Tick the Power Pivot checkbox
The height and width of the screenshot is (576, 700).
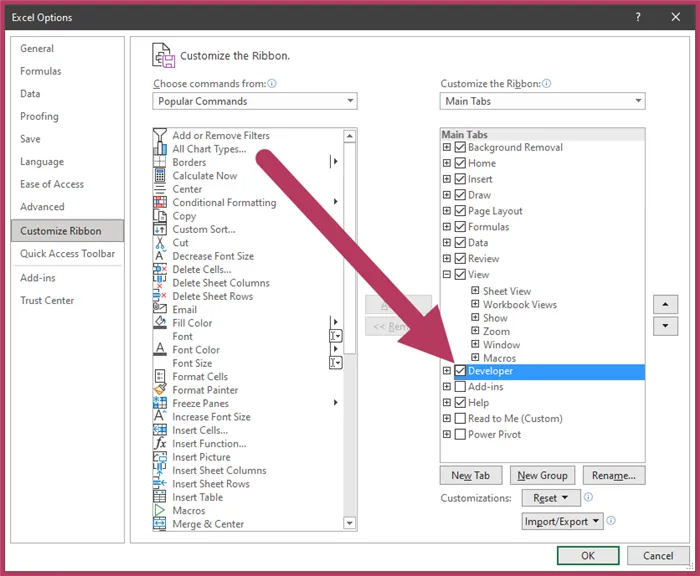click(x=460, y=435)
